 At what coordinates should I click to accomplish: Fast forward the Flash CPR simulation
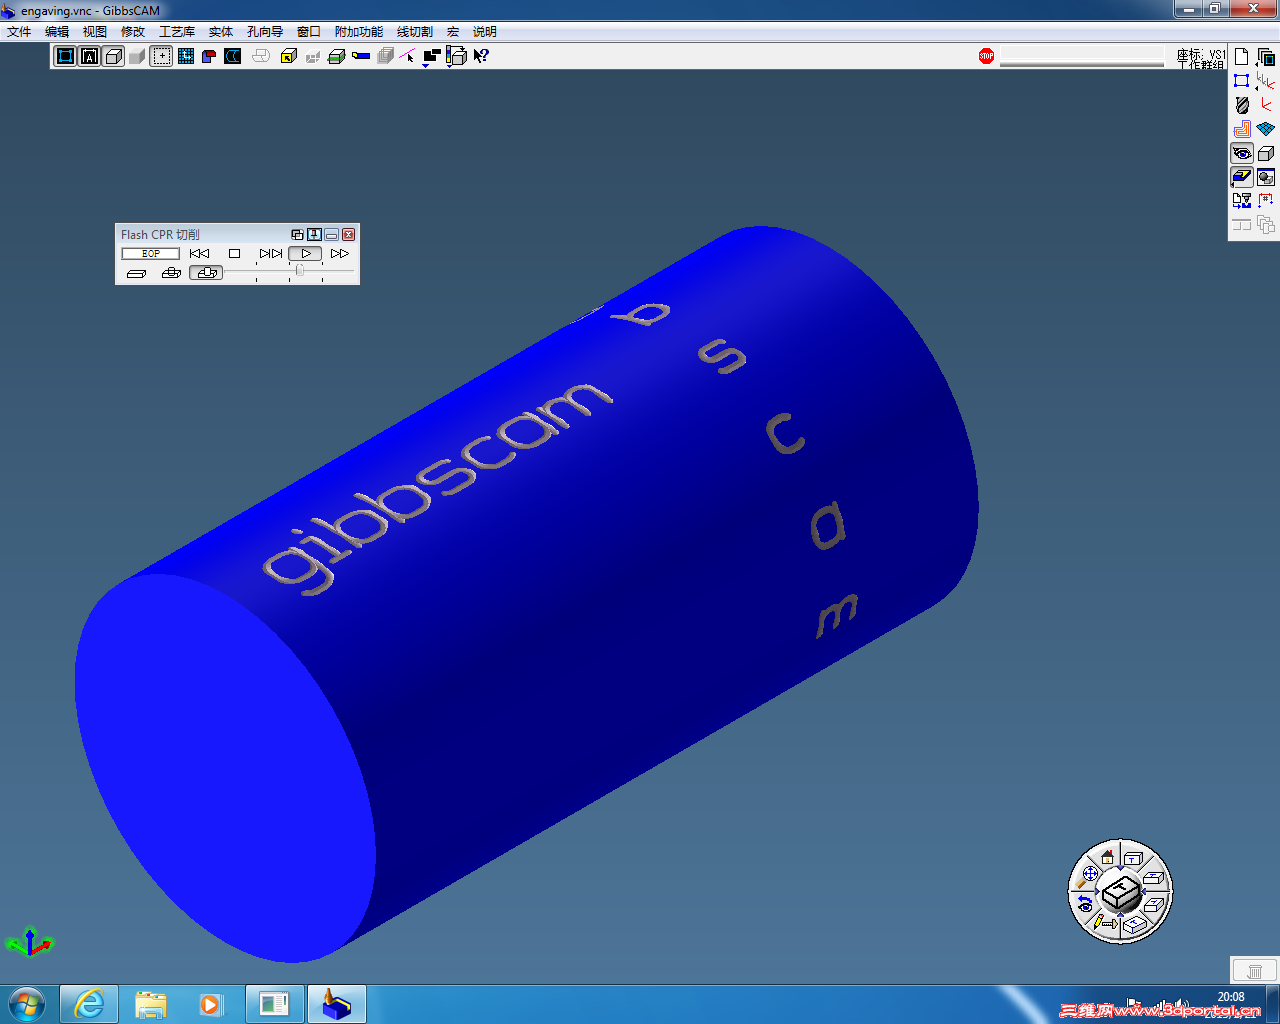click(340, 254)
